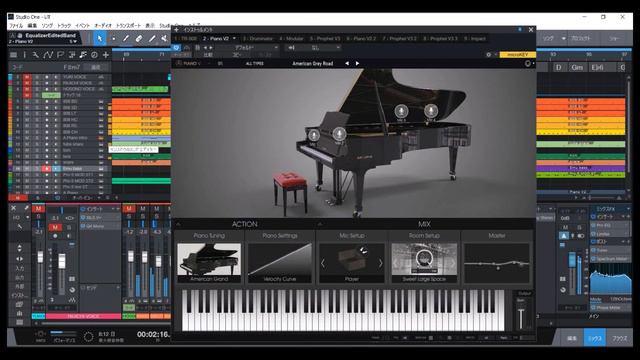The image size is (640, 360).
Task: Click microphone icon over piano lid right
Action: [431, 111]
